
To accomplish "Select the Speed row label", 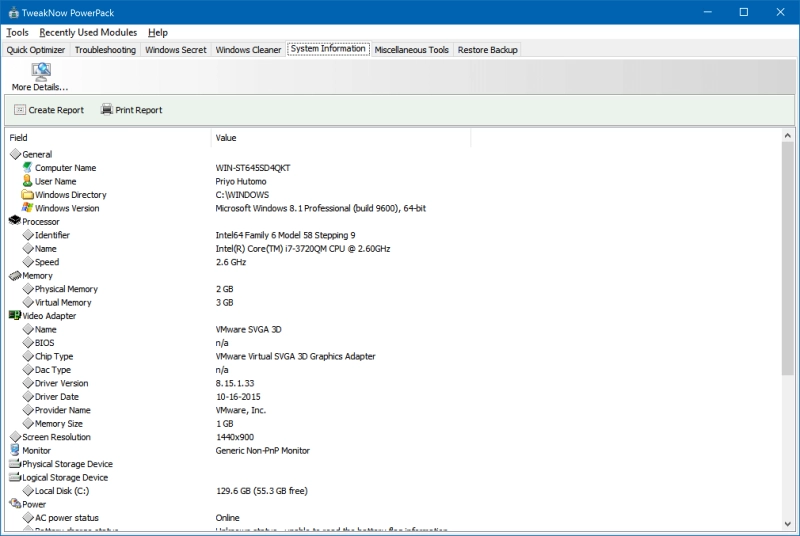I will point(47,262).
